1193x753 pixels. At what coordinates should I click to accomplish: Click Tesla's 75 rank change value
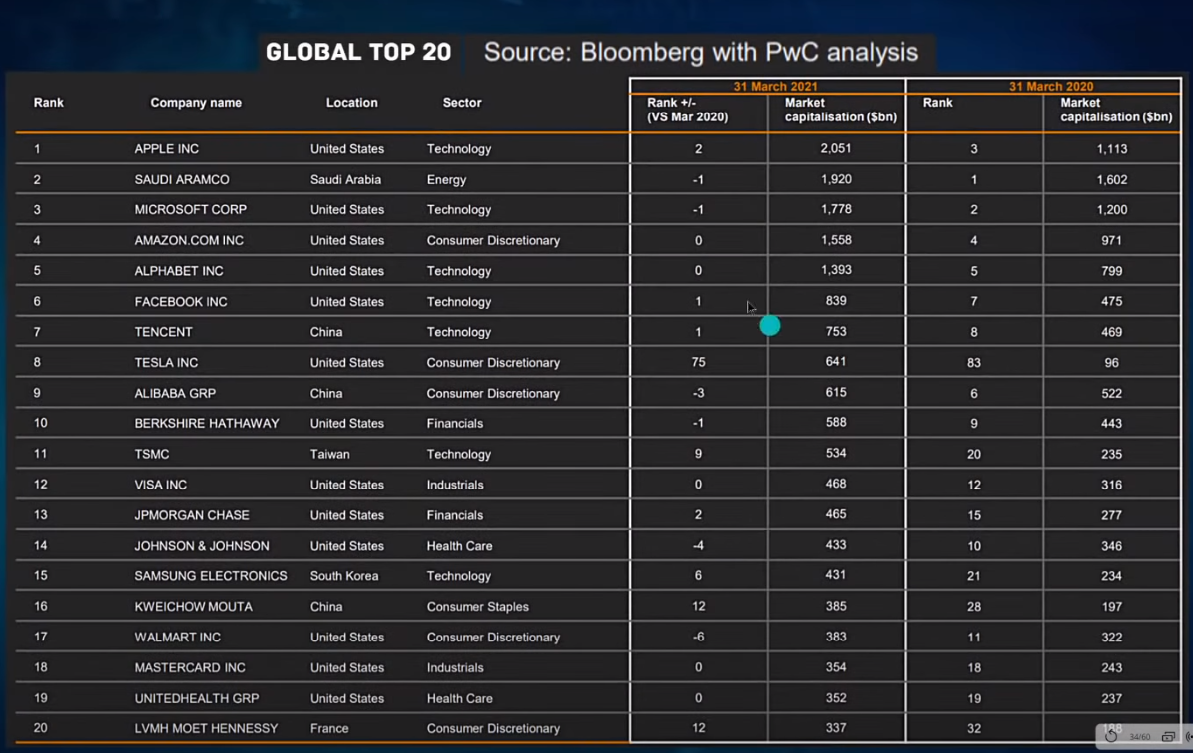click(x=698, y=362)
